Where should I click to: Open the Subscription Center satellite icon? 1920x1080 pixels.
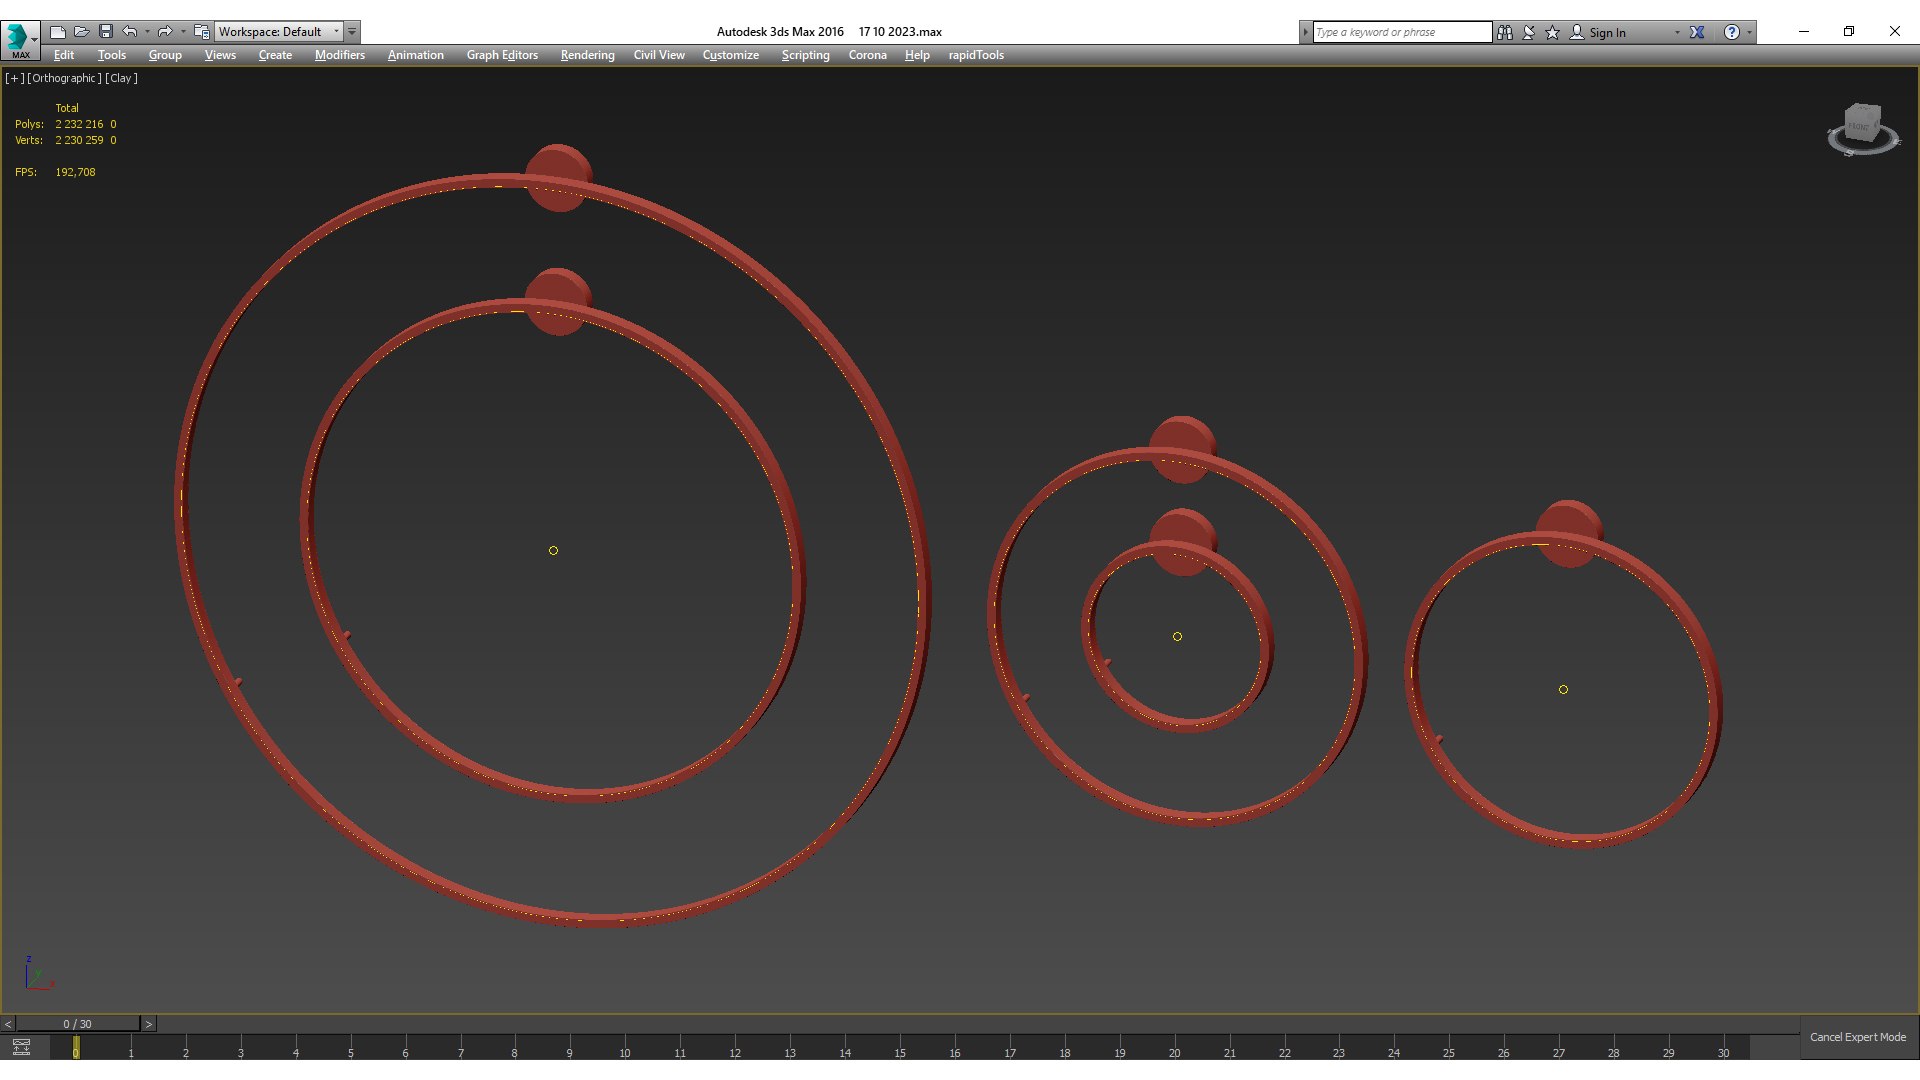[x=1529, y=32]
